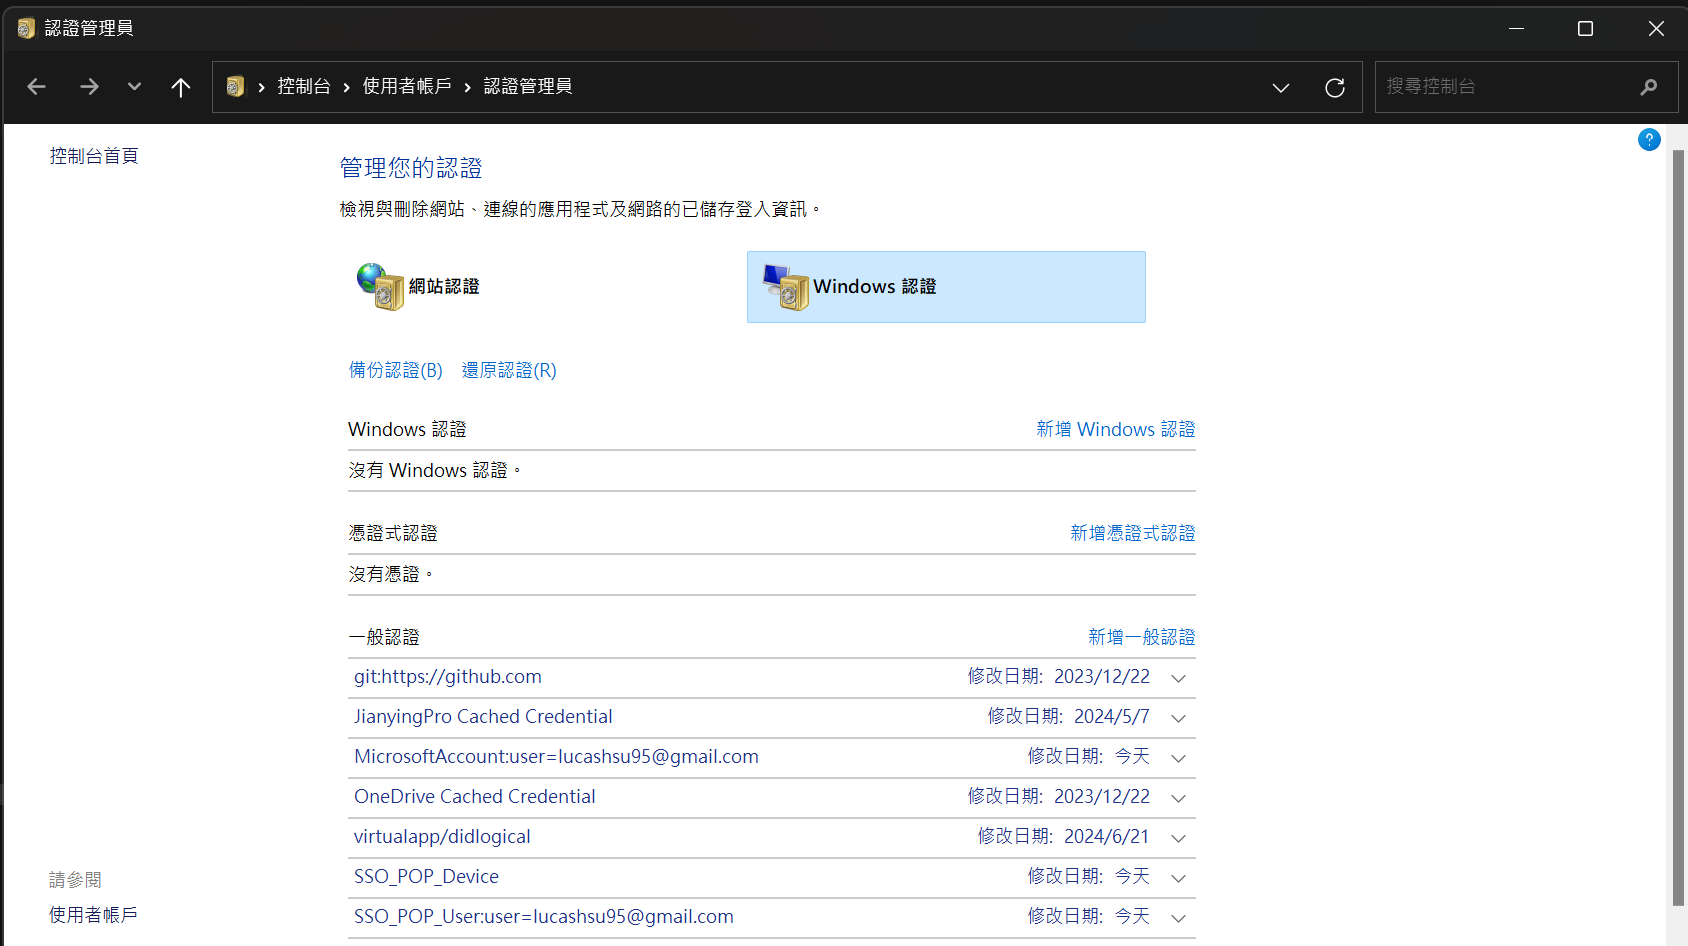This screenshot has width=1688, height=946.
Task: Expand the virtualapp/didlogical chevron
Action: click(1179, 838)
